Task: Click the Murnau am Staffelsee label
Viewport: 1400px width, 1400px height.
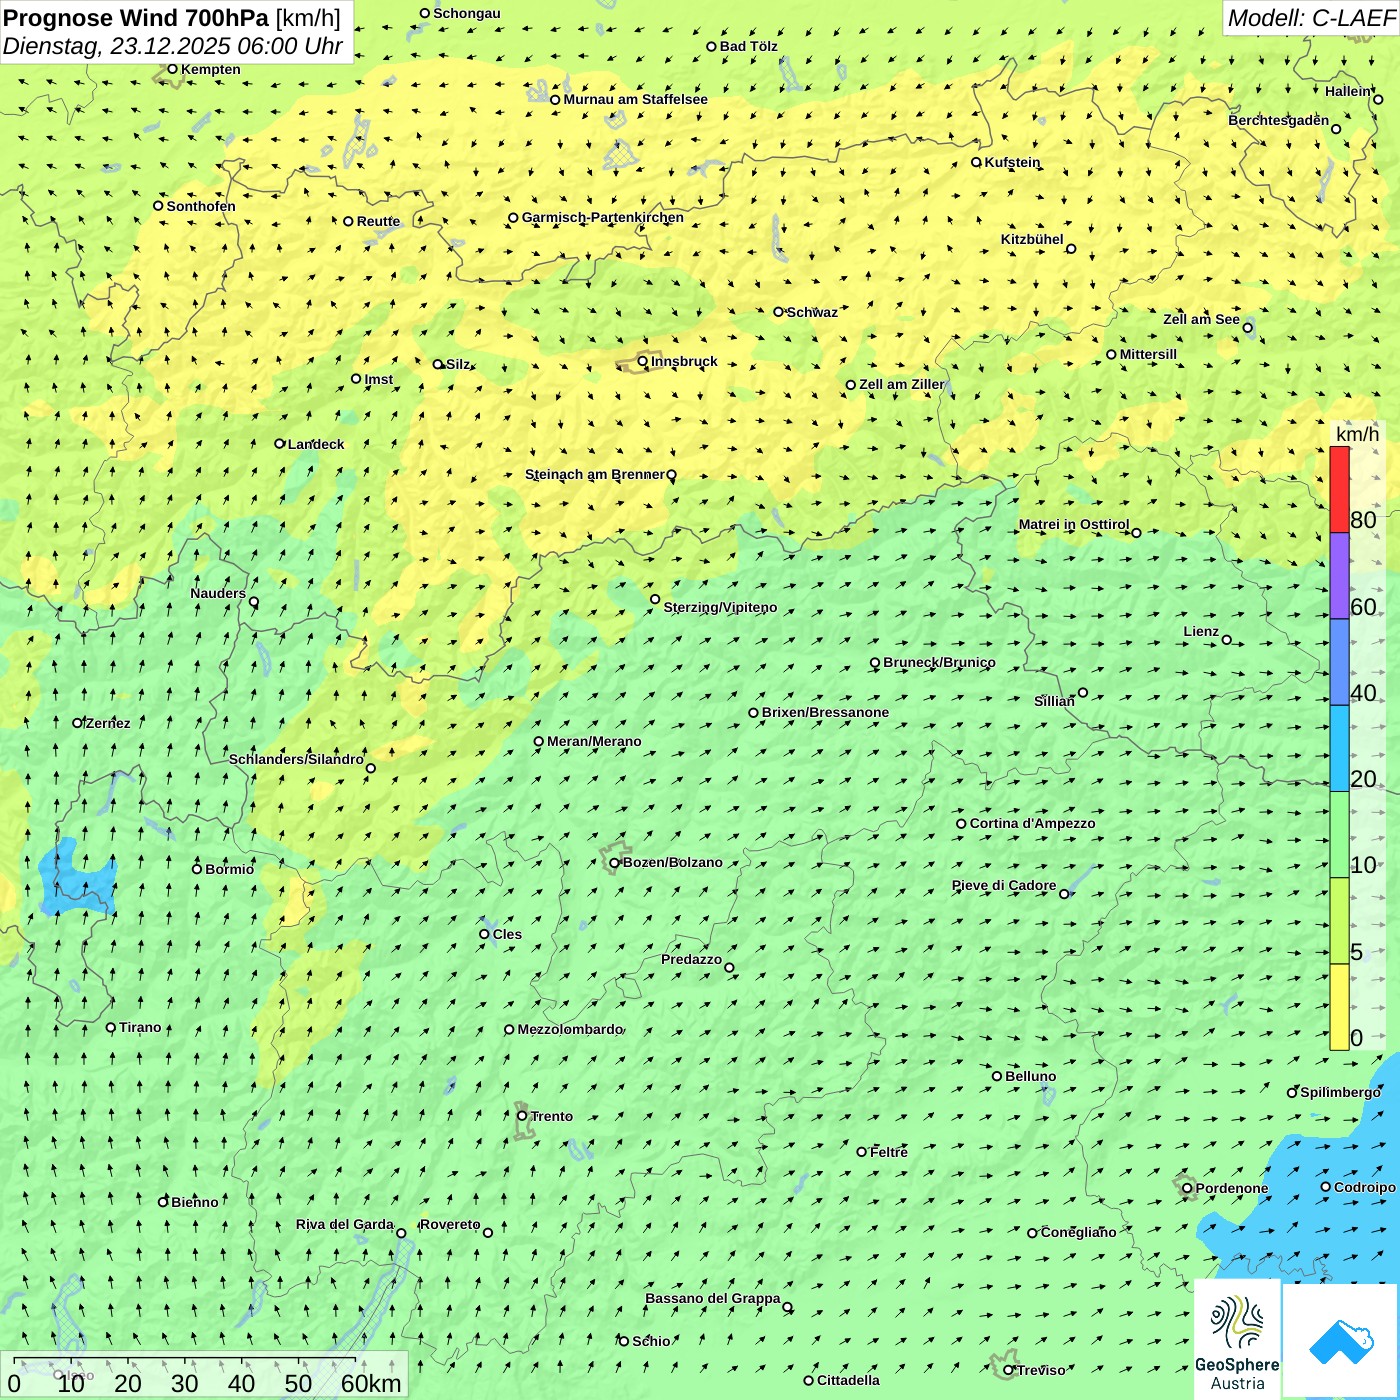Action: (635, 99)
